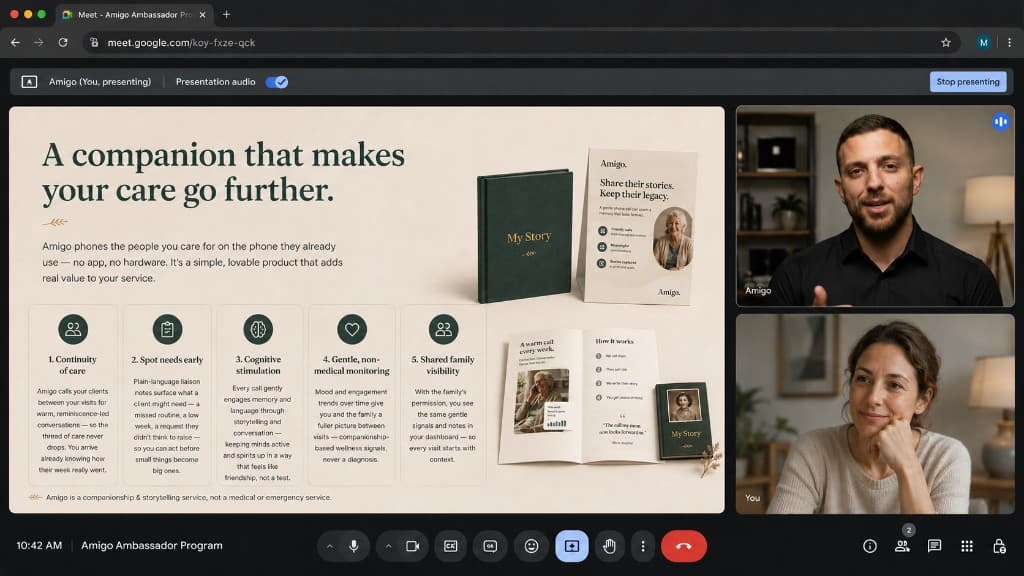The height and width of the screenshot is (576, 1024).
Task: Open chat with everyone
Action: [935, 546]
